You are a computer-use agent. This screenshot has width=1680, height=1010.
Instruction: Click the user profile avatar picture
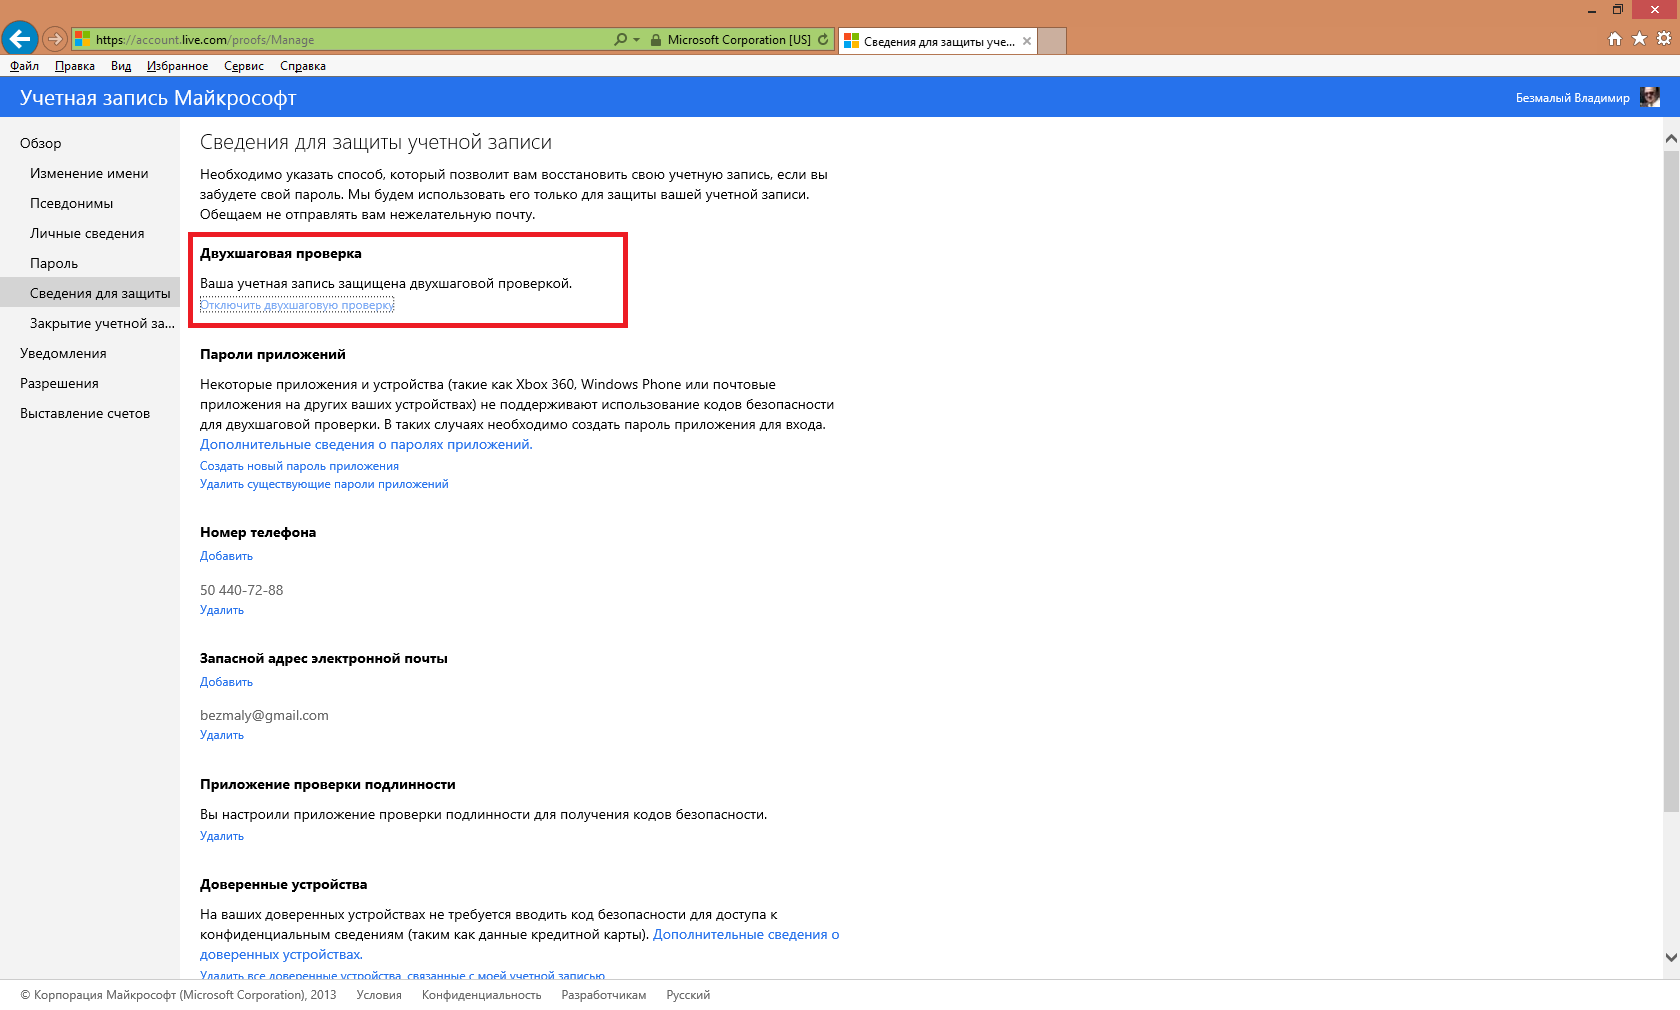click(1650, 97)
